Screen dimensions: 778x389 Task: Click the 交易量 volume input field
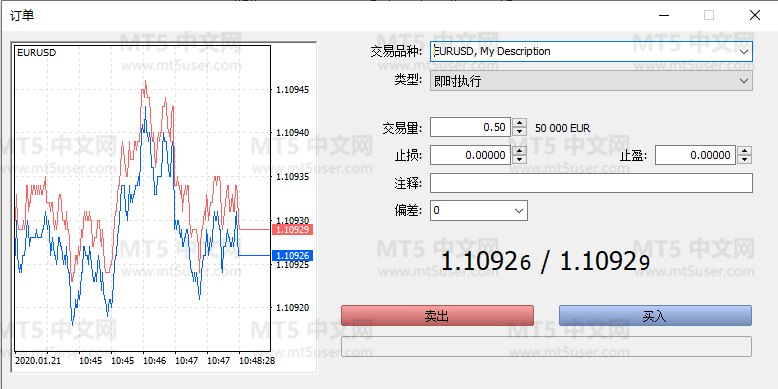click(470, 127)
